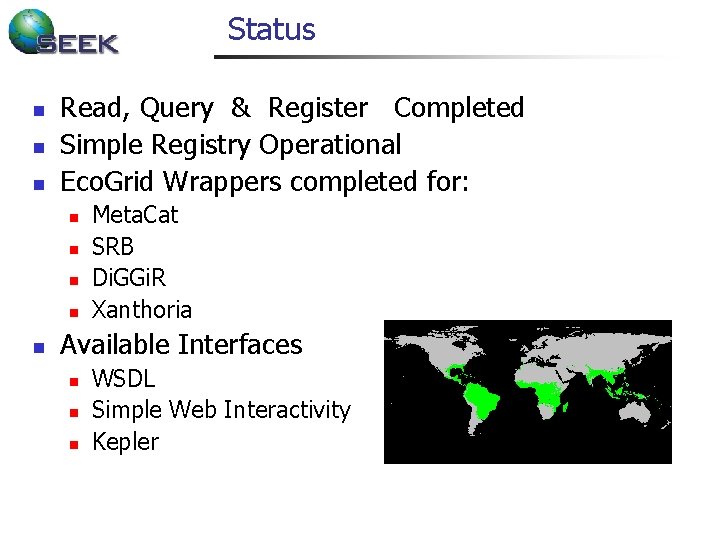Click the 'Available Interfaces' bullet text
Image resolution: width=720 pixels, height=540 pixels.
[181, 344]
